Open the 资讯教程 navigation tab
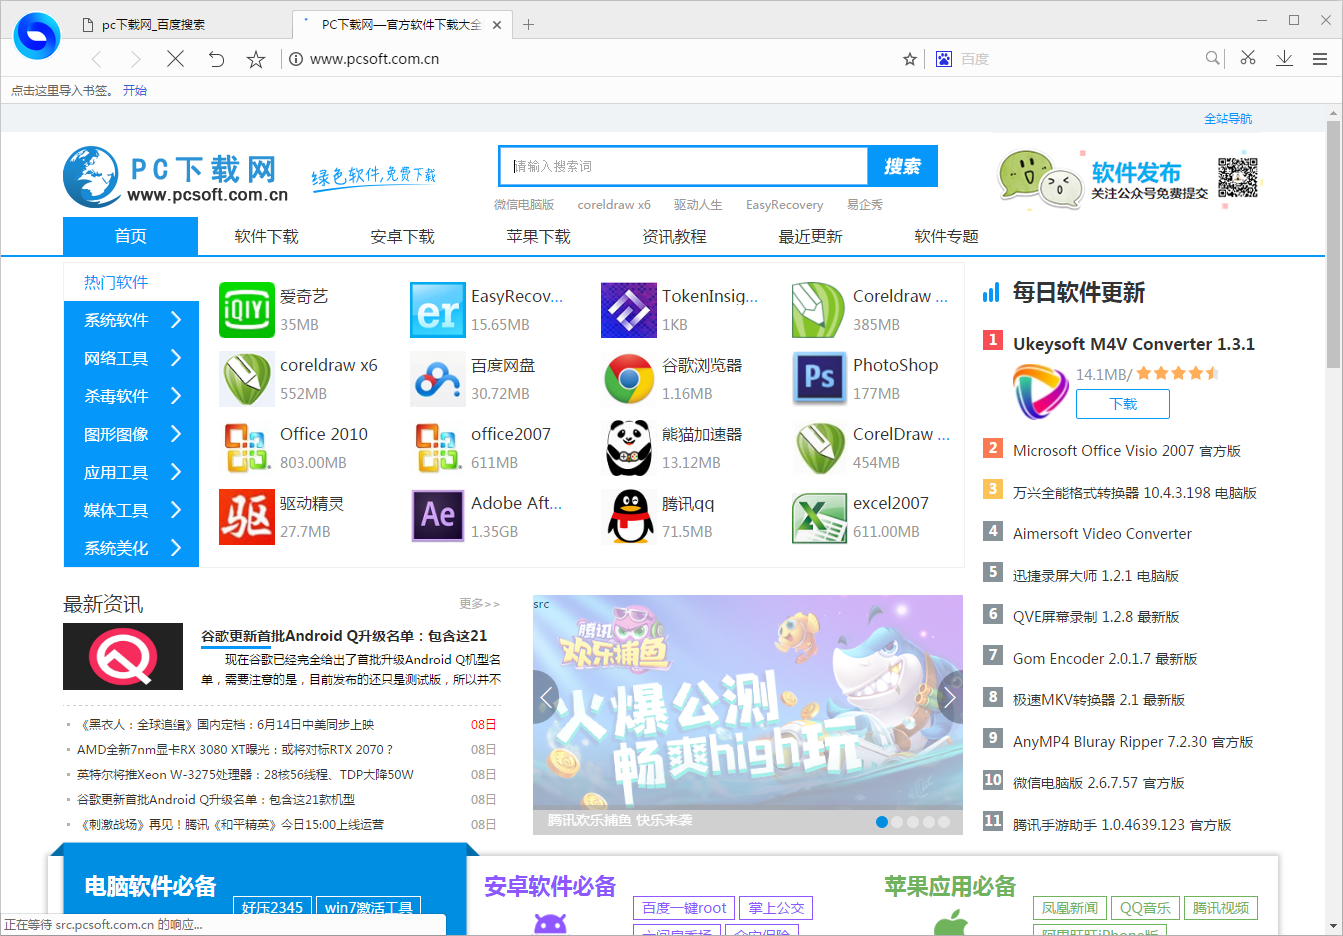The height and width of the screenshot is (936, 1343). [x=675, y=237]
